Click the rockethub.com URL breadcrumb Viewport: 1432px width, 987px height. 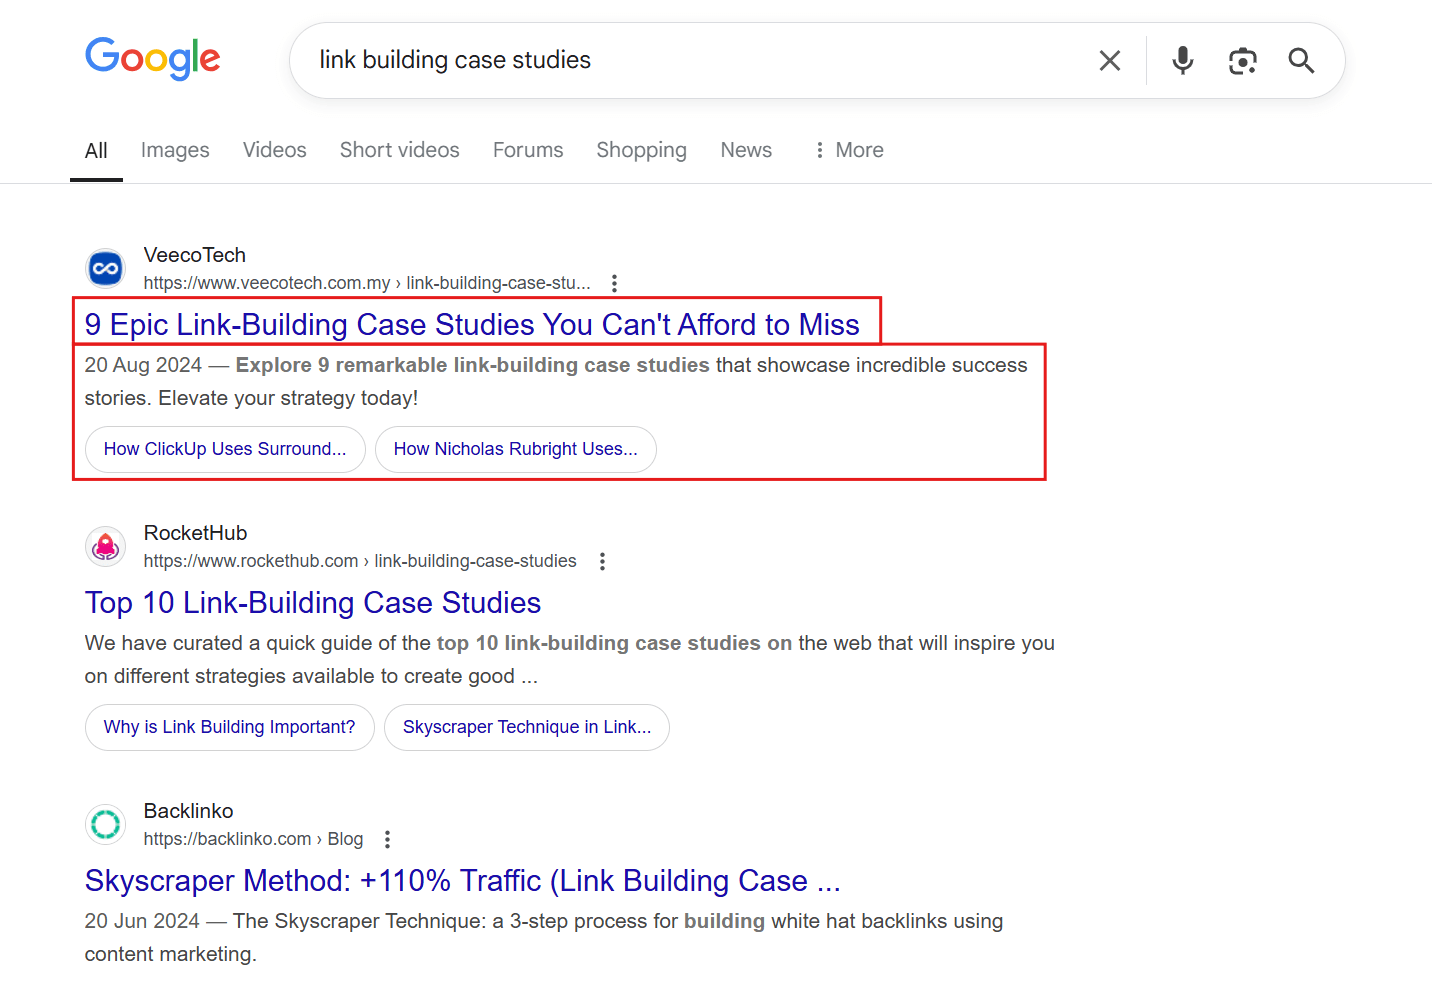click(360, 561)
